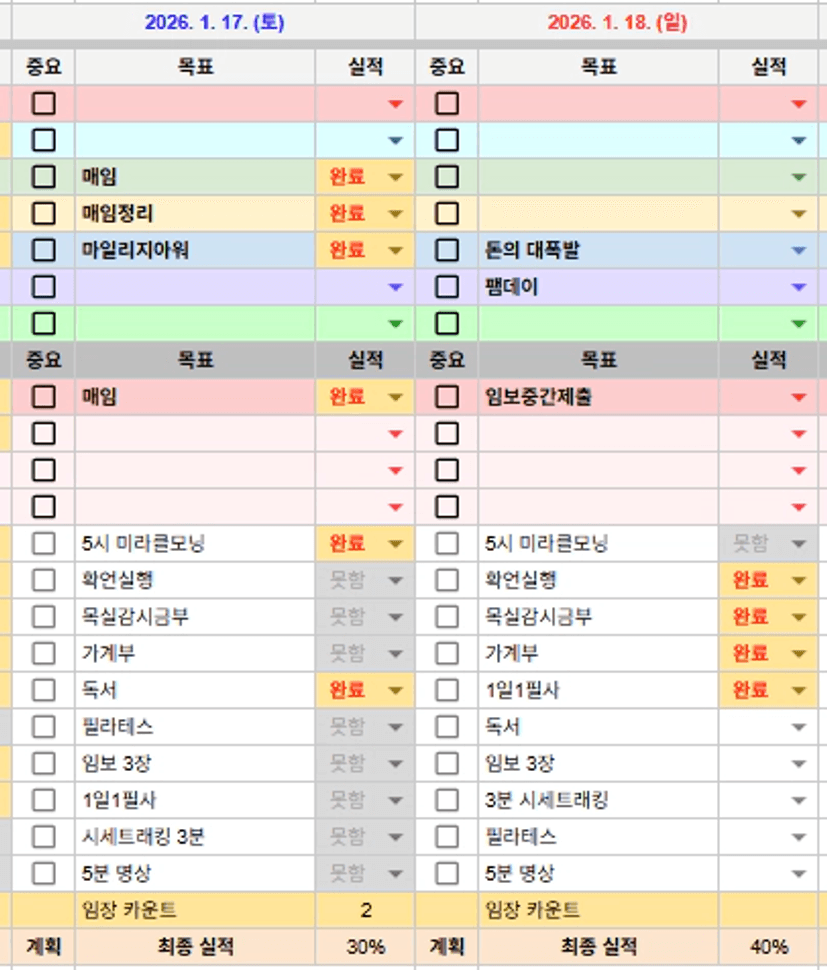Open the 못함 dropdown for 시세트래킹 3분
Viewport: 827px width, 970px height.
pyautogui.click(x=395, y=837)
